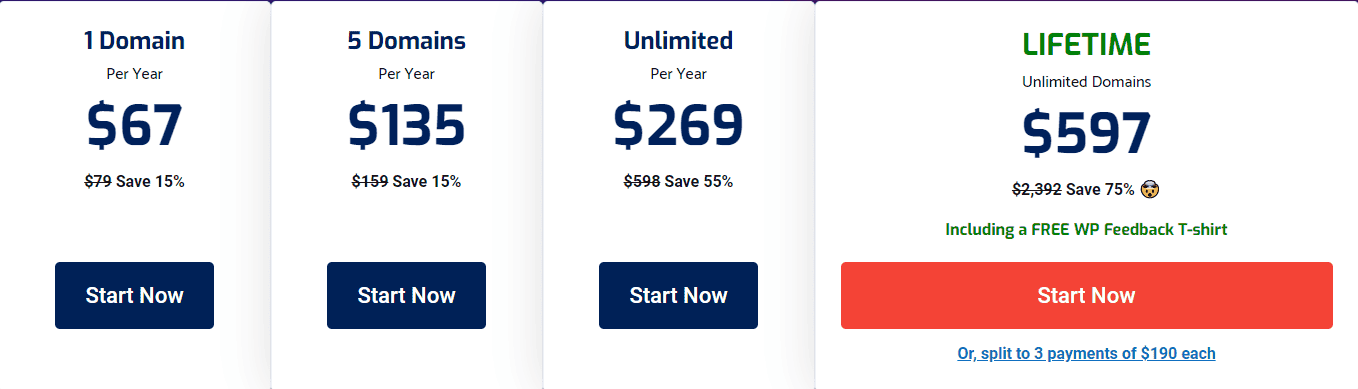Select the 1 Domain plan heading
Image resolution: width=1358 pixels, height=389 pixels.
[134, 41]
